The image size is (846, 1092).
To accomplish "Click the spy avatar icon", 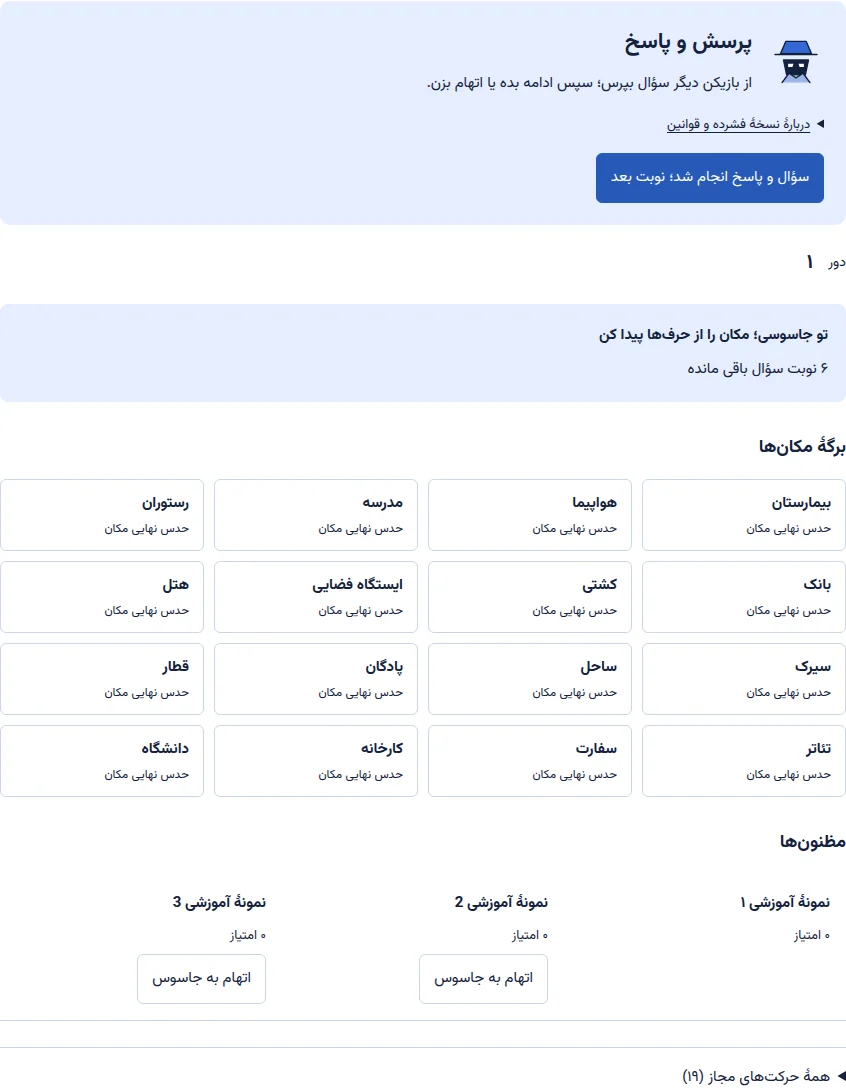I will [796, 62].
